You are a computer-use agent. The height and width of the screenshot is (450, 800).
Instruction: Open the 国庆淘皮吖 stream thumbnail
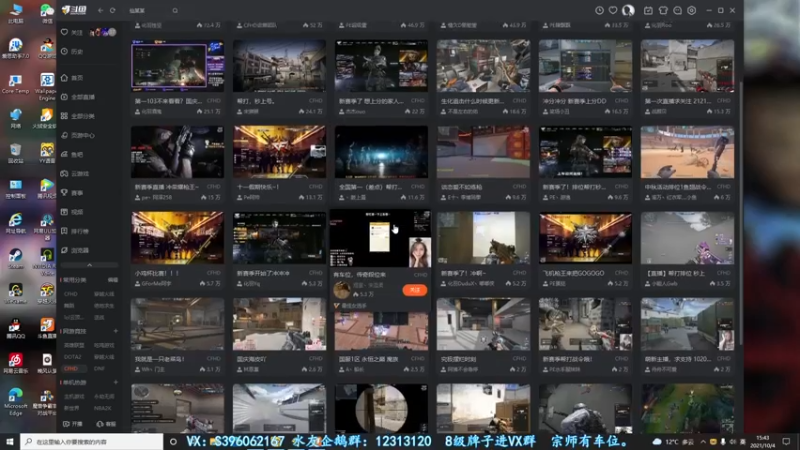pyautogui.click(x=279, y=324)
